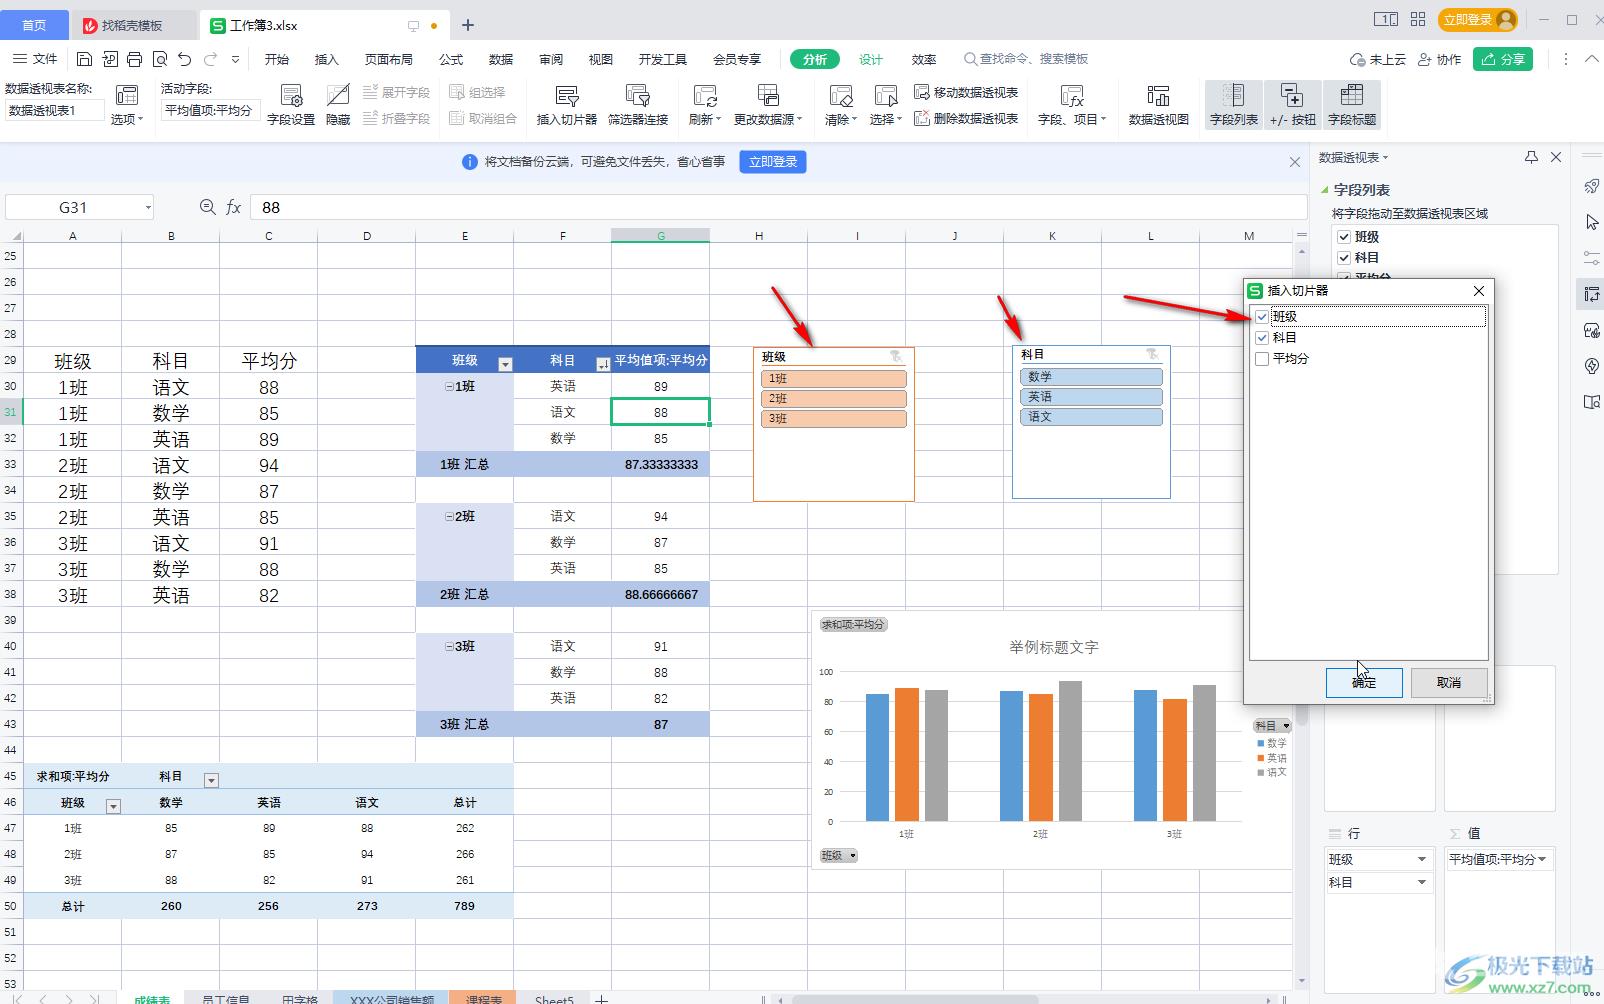
Task: Open Filter Connections (筛选器连接) tool
Action: (638, 105)
